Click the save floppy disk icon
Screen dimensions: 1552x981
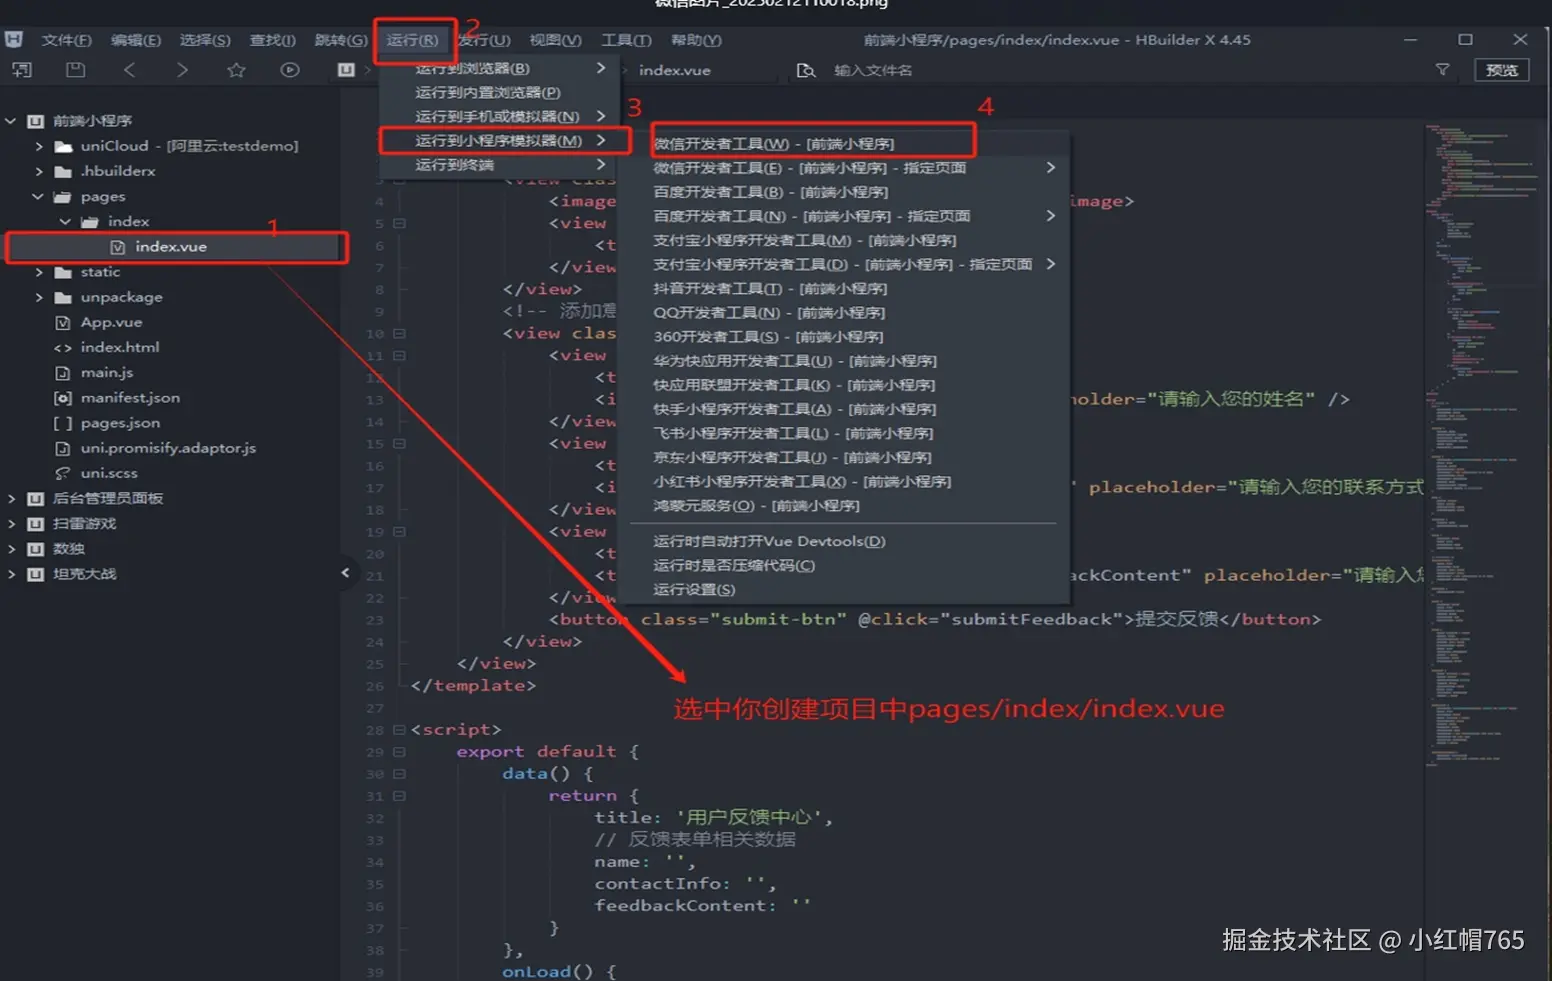pos(75,70)
